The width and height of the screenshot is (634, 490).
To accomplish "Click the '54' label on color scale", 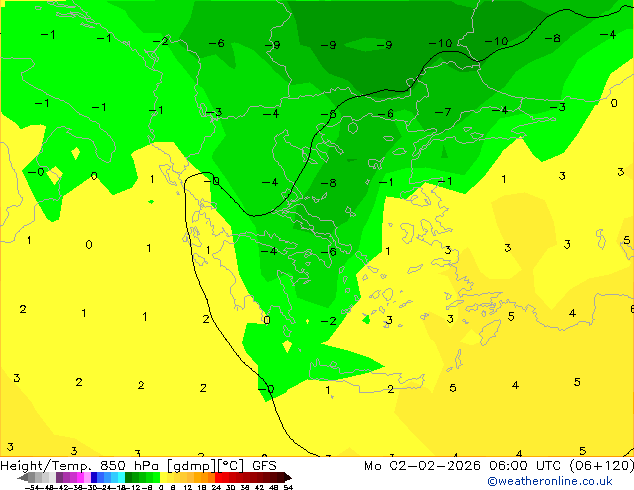I will (x=288, y=488).
